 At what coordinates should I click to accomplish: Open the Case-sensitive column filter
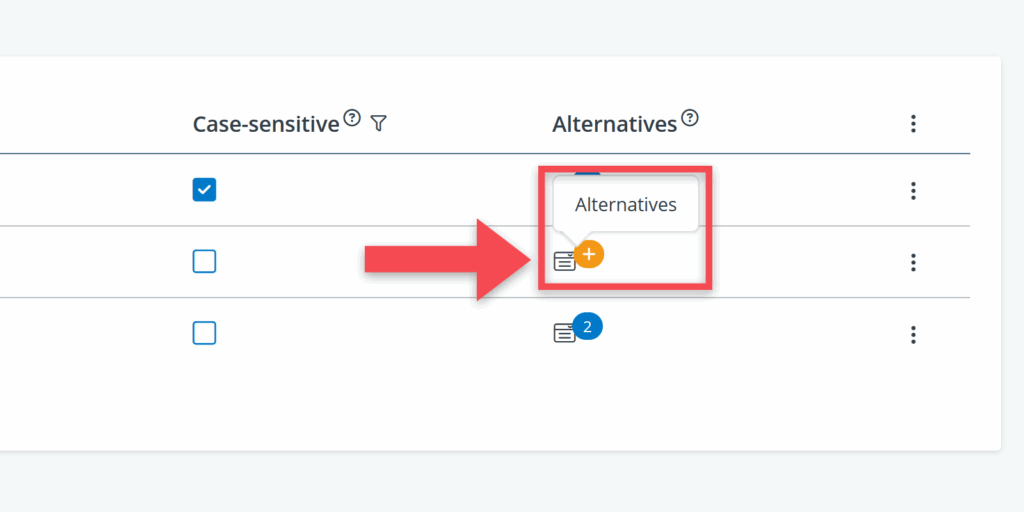point(378,123)
